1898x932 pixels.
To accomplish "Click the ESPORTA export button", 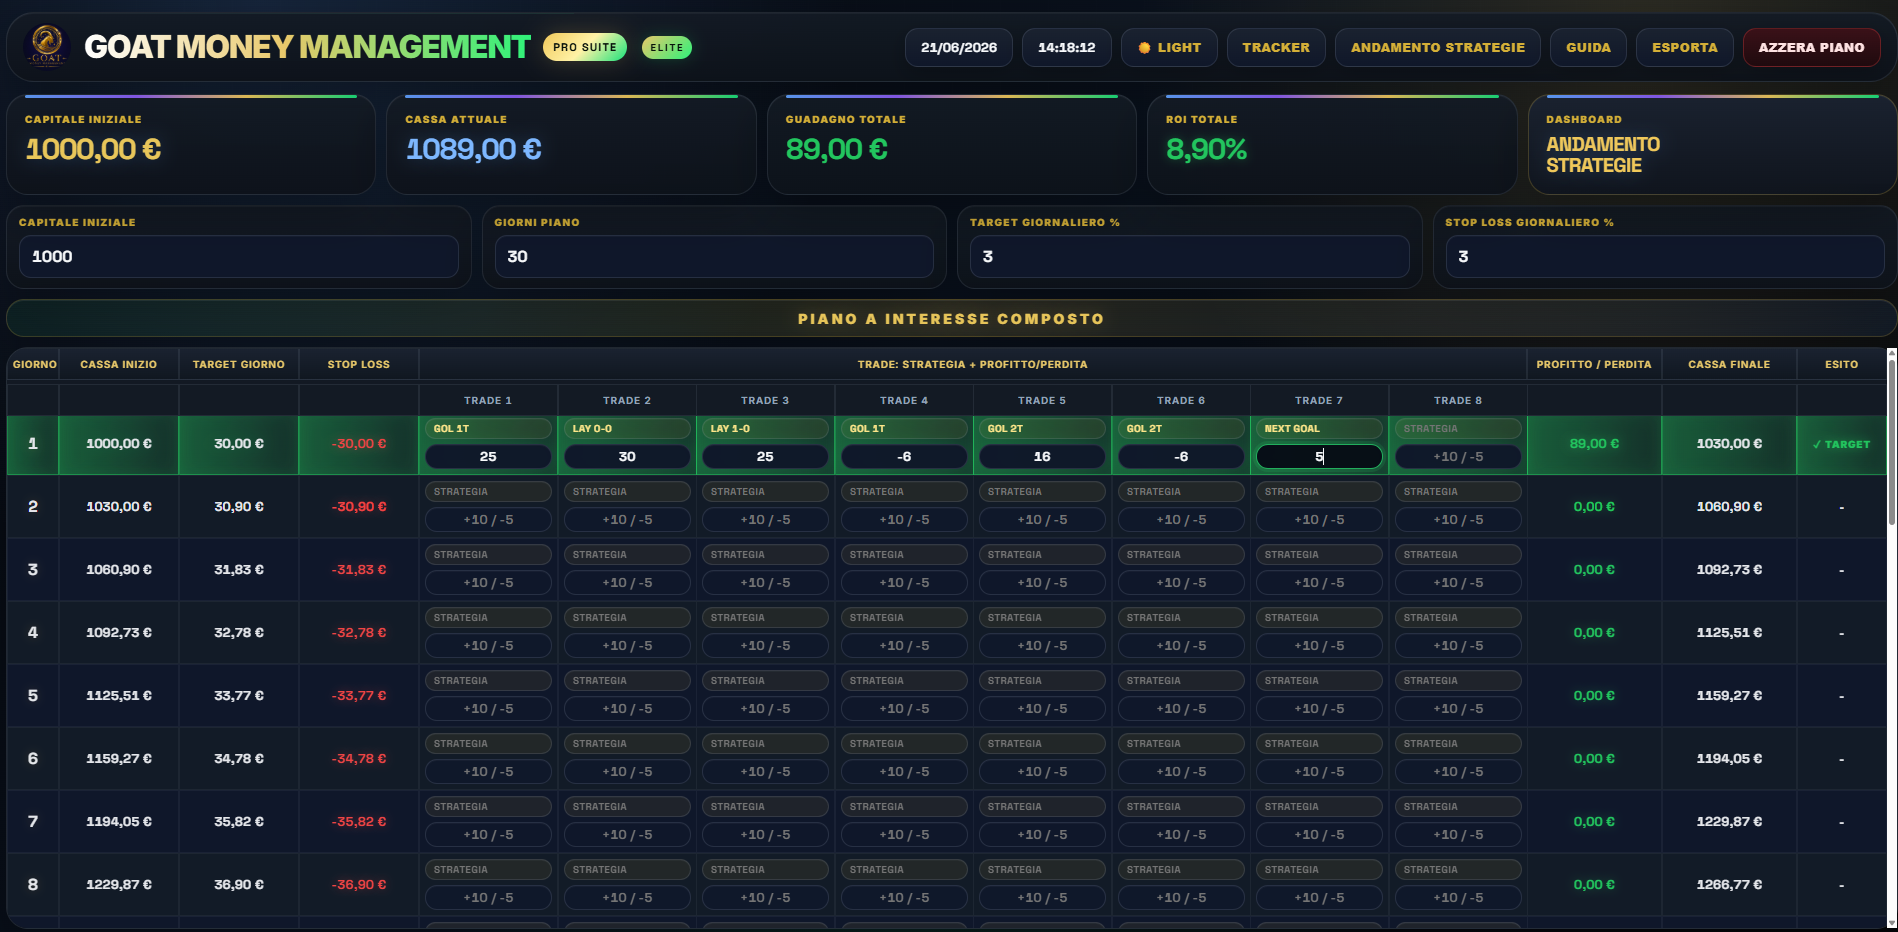I will click(x=1684, y=47).
